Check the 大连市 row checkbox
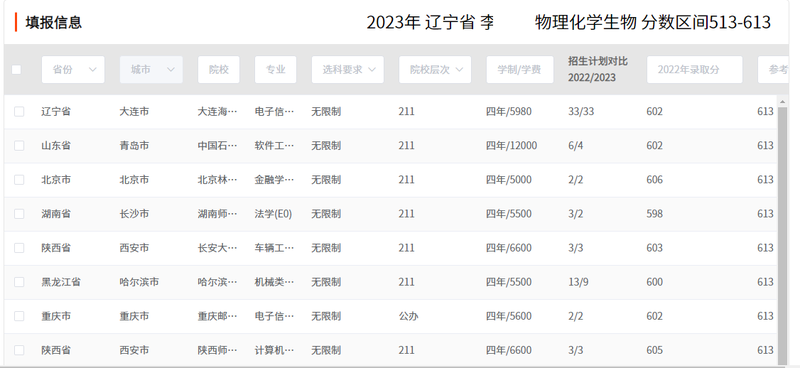 click(19, 111)
